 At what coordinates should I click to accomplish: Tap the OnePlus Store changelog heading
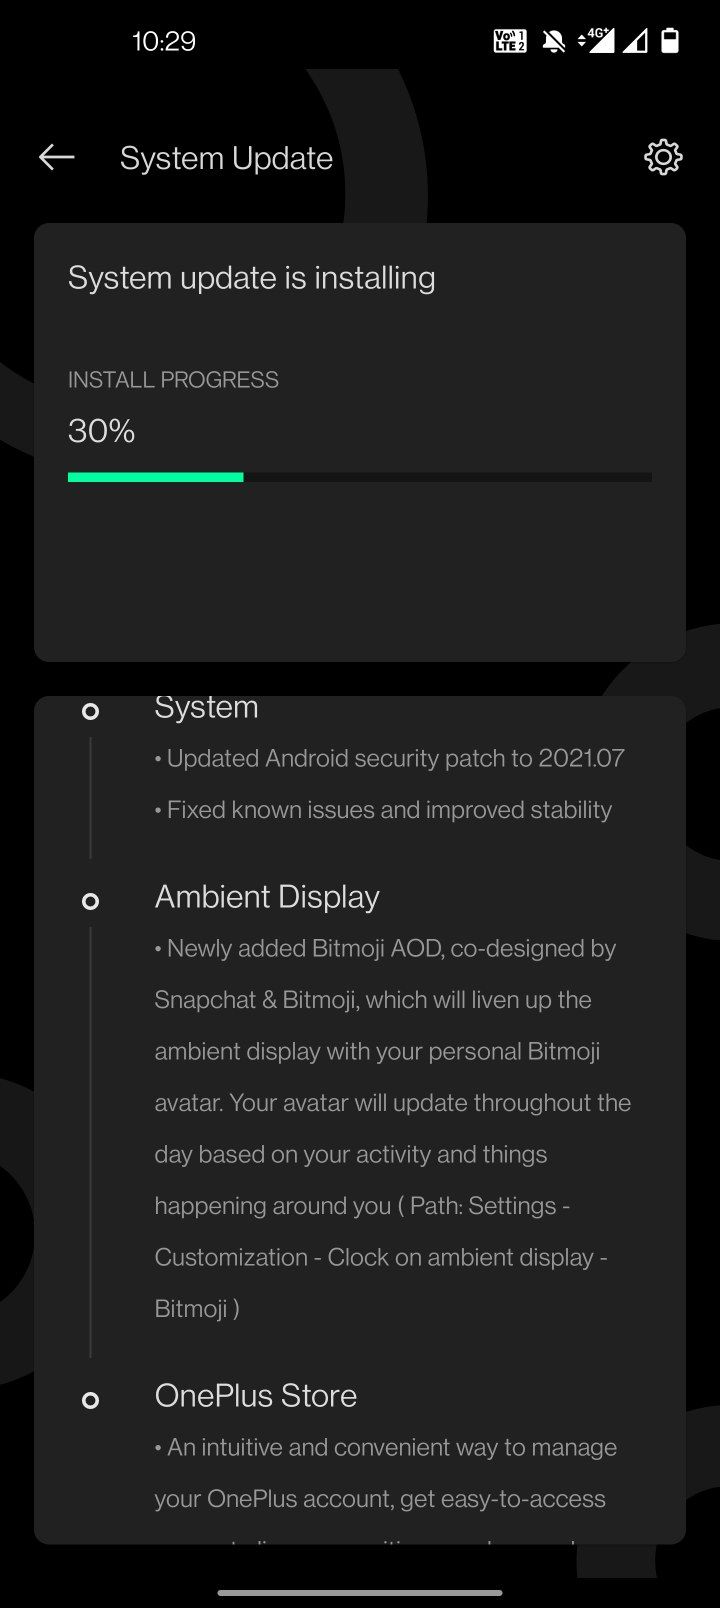[x=256, y=1396]
